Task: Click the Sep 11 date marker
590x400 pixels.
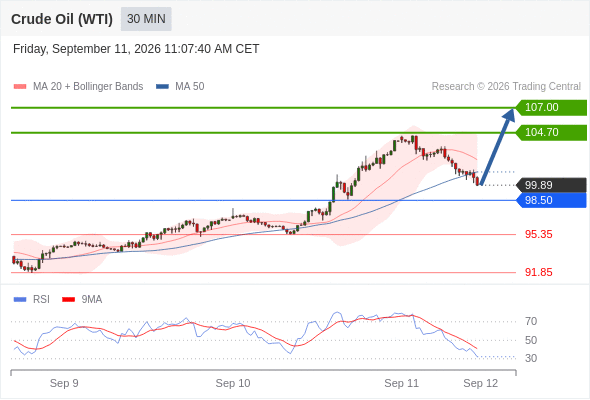Action: (x=401, y=383)
